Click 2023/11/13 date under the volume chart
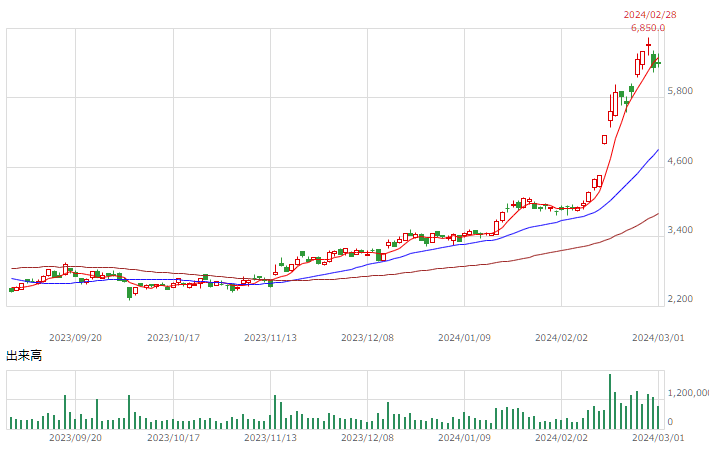 click(x=270, y=438)
